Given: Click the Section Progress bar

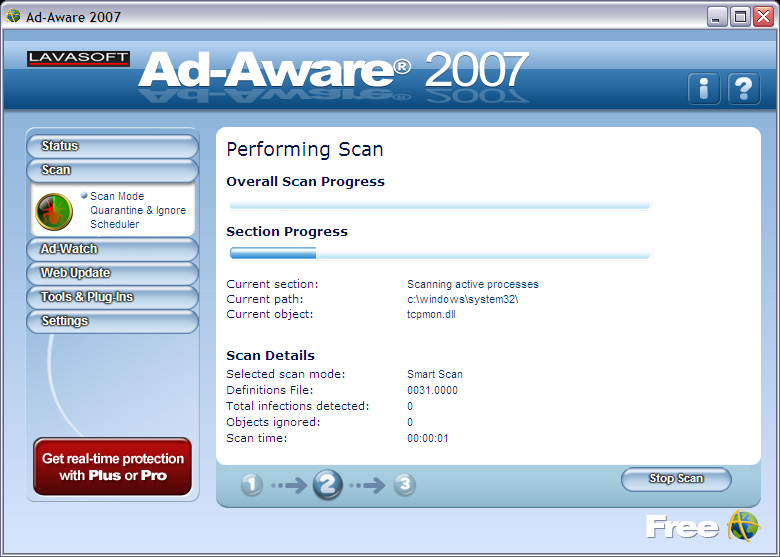Looking at the screenshot, I should coord(440,254).
